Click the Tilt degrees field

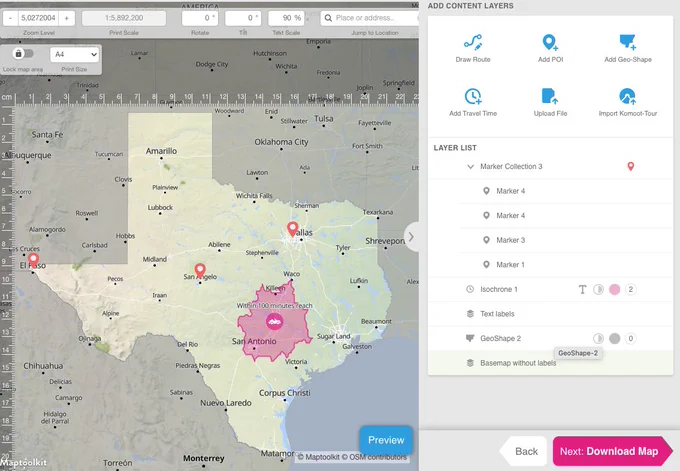[243, 18]
